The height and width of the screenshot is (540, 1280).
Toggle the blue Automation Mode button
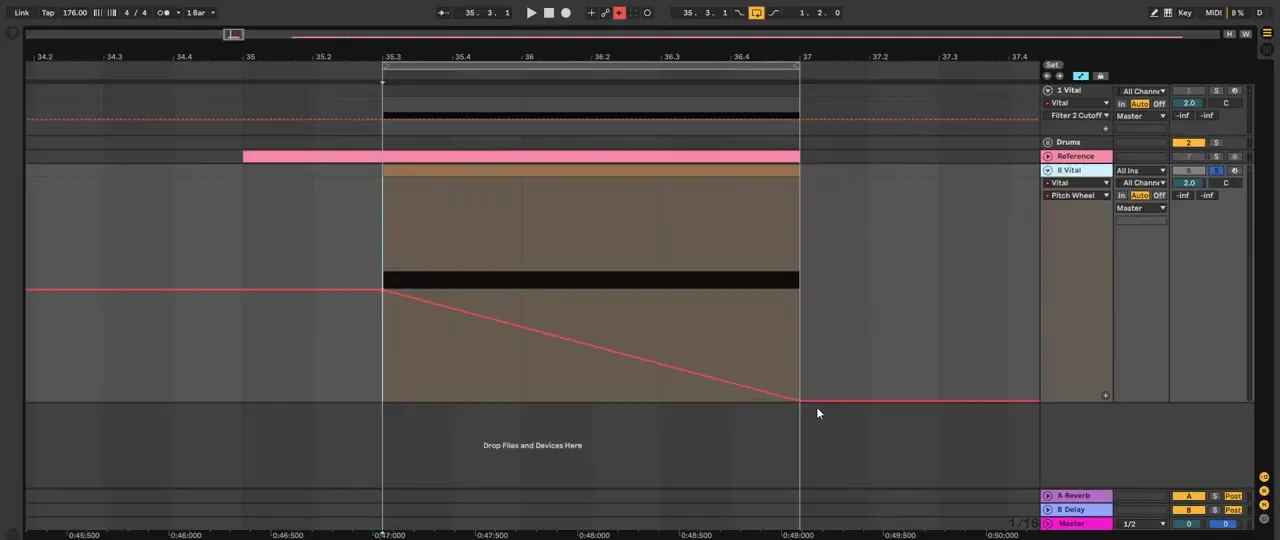coord(1081,76)
